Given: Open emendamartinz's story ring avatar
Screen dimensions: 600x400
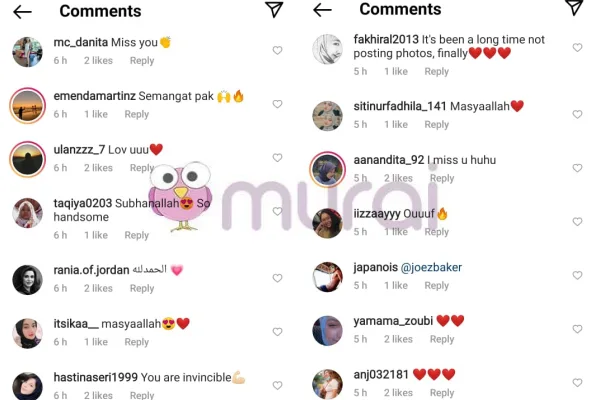Looking at the screenshot, I should point(27,106).
